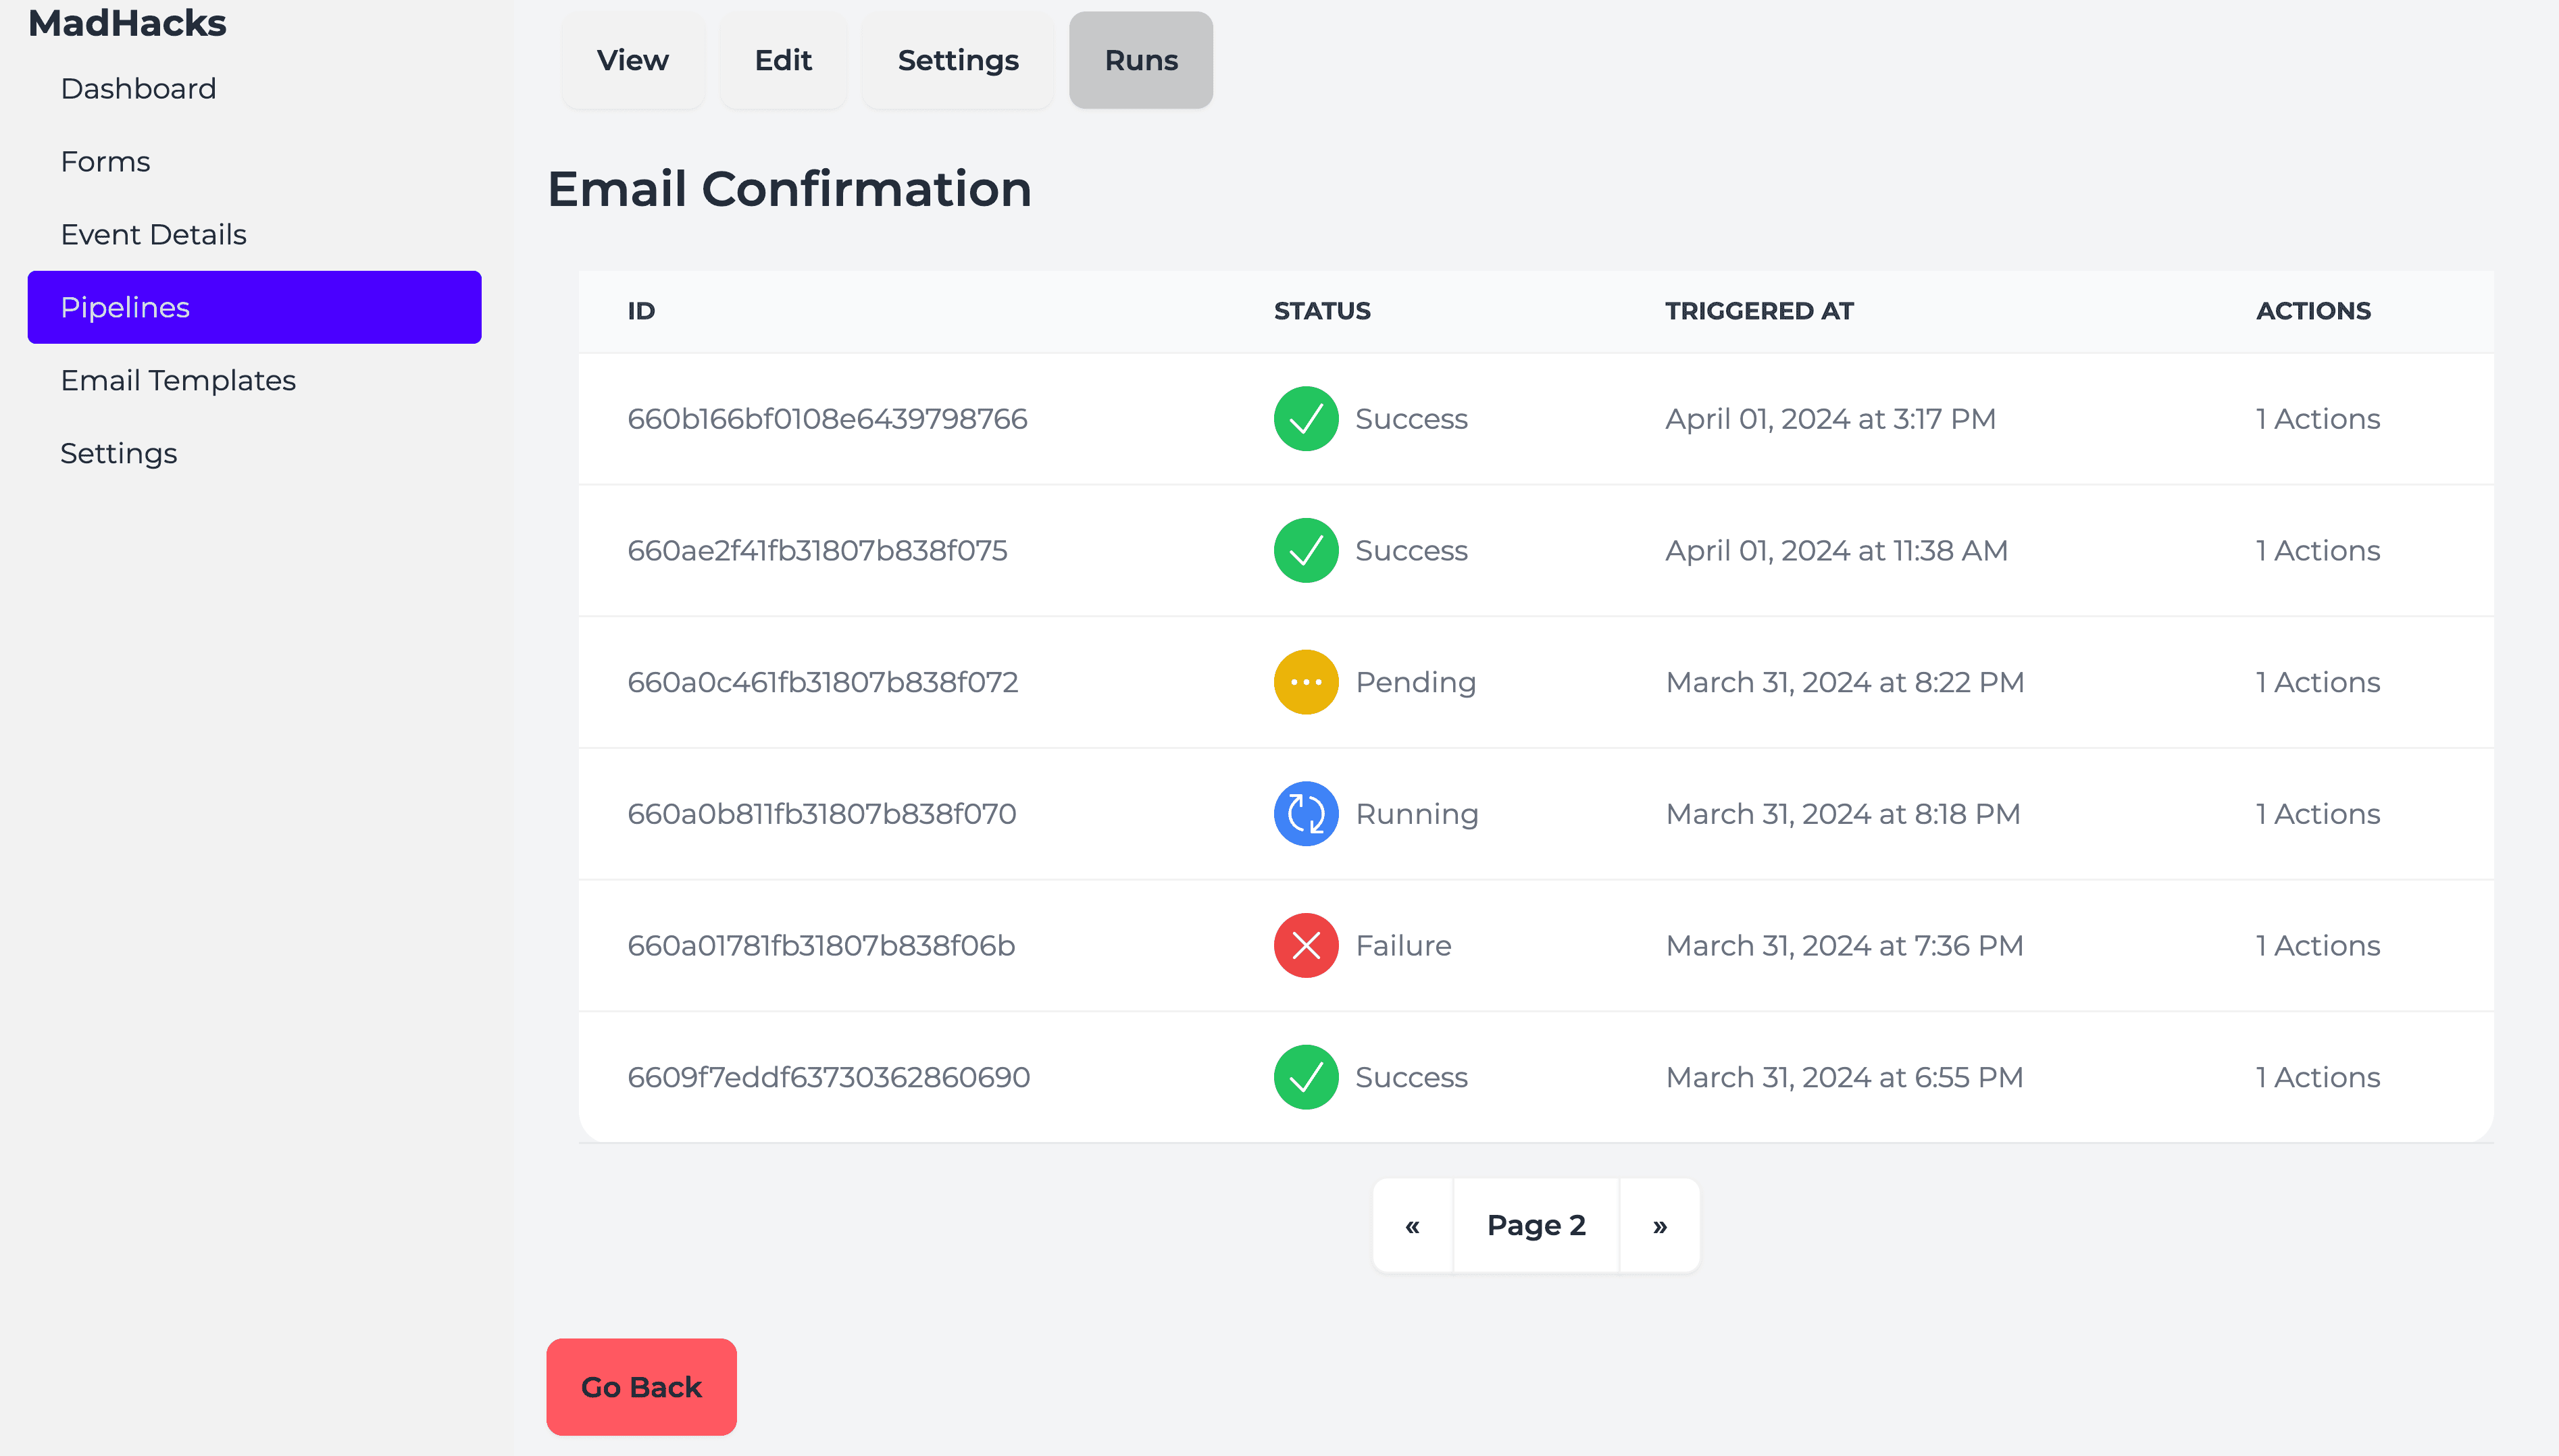Click the yellow Pending status icon
The width and height of the screenshot is (2559, 1456).
(x=1306, y=682)
